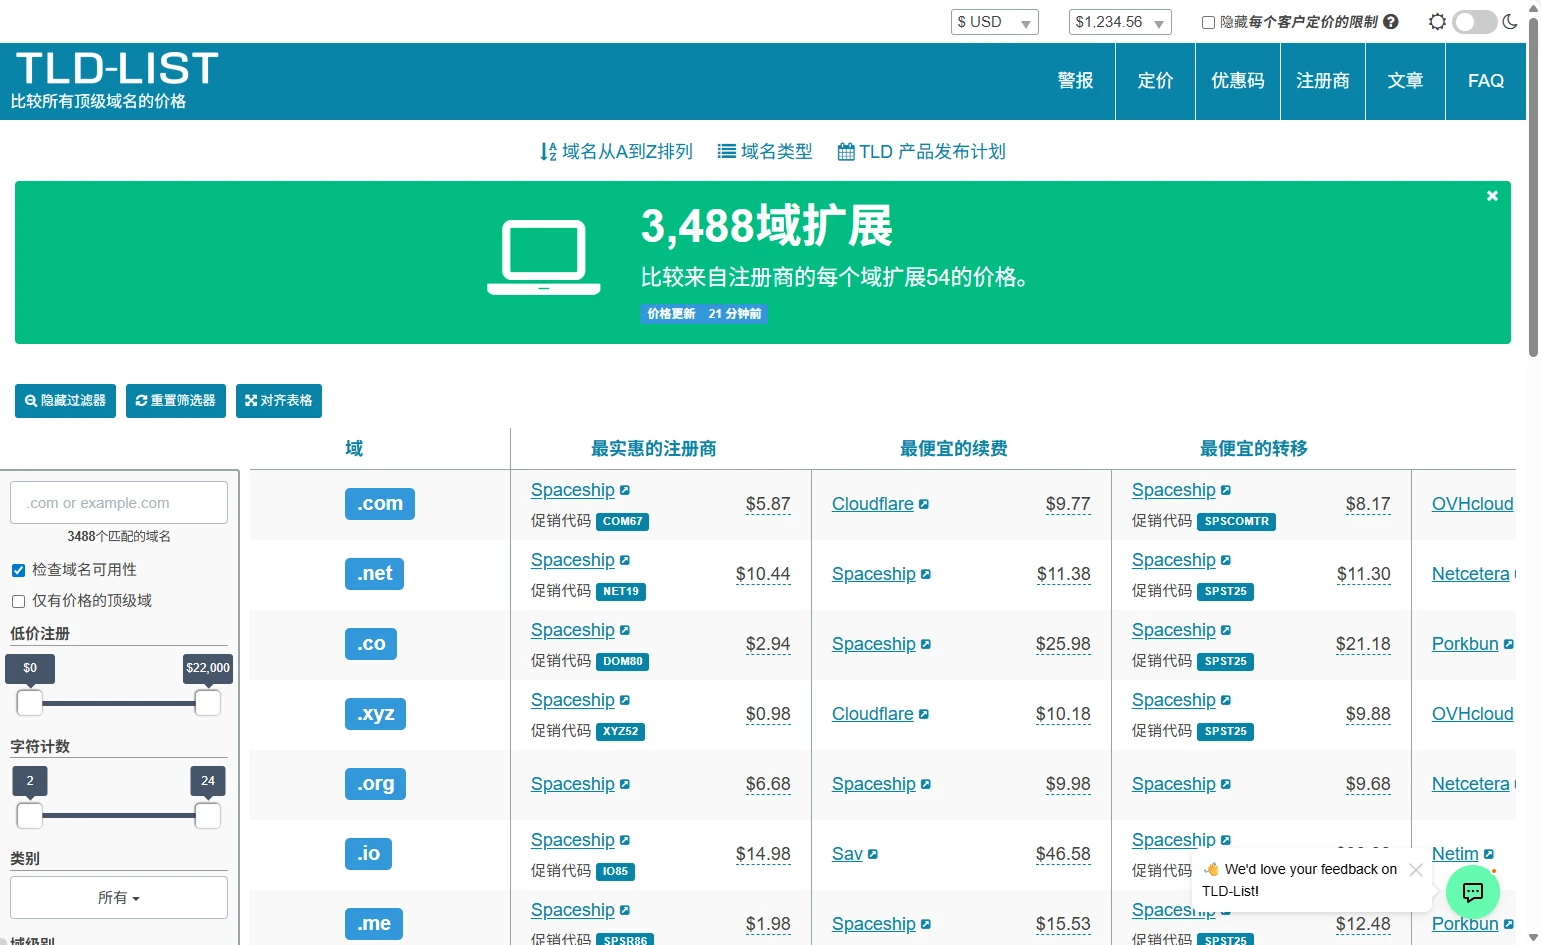Go to the FAQ menu item
This screenshot has width=1541, height=945.
(x=1485, y=81)
